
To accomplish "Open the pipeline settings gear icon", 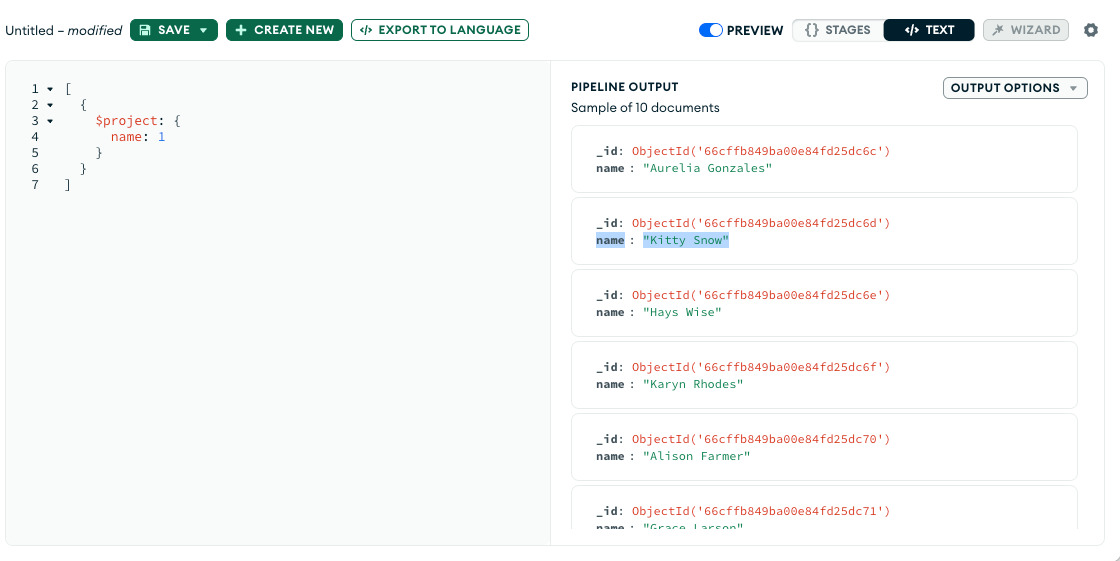I will (1091, 30).
